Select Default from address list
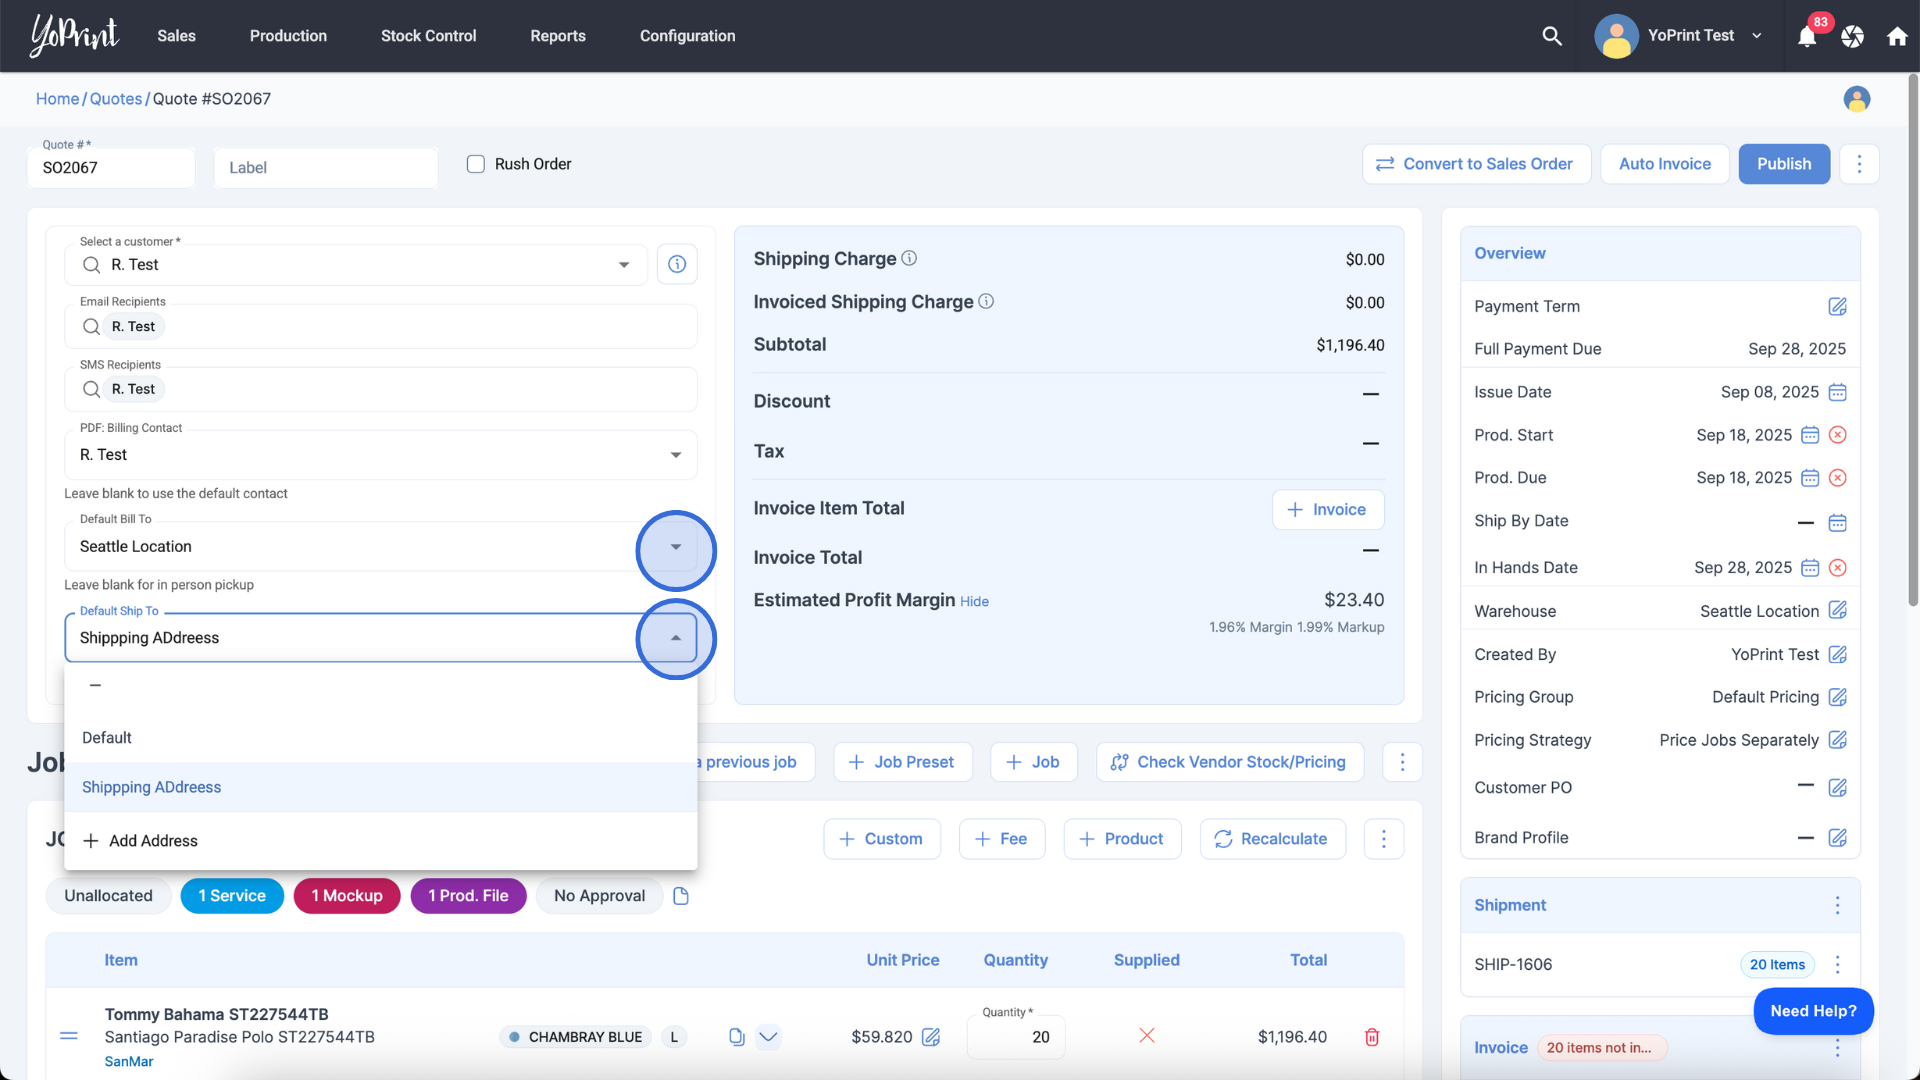This screenshot has width=1920, height=1080. [x=107, y=738]
